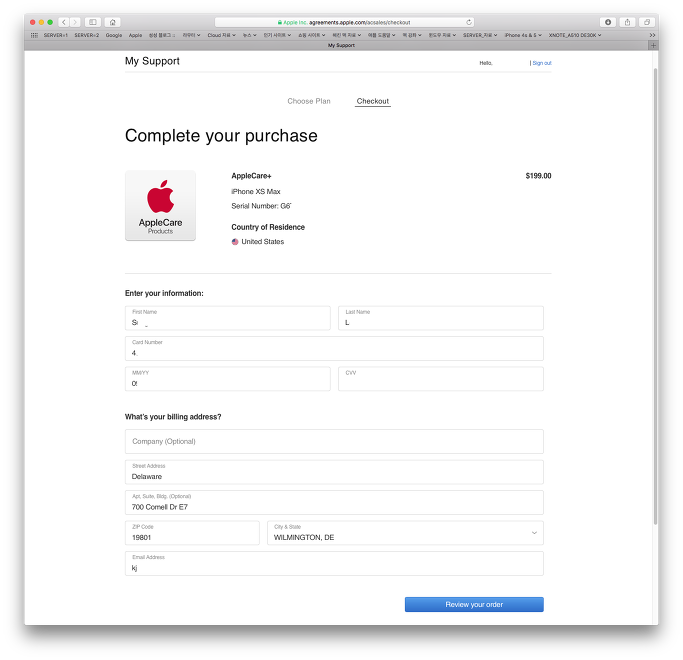
Task: Add a new tab with plus button
Action: coord(653,45)
